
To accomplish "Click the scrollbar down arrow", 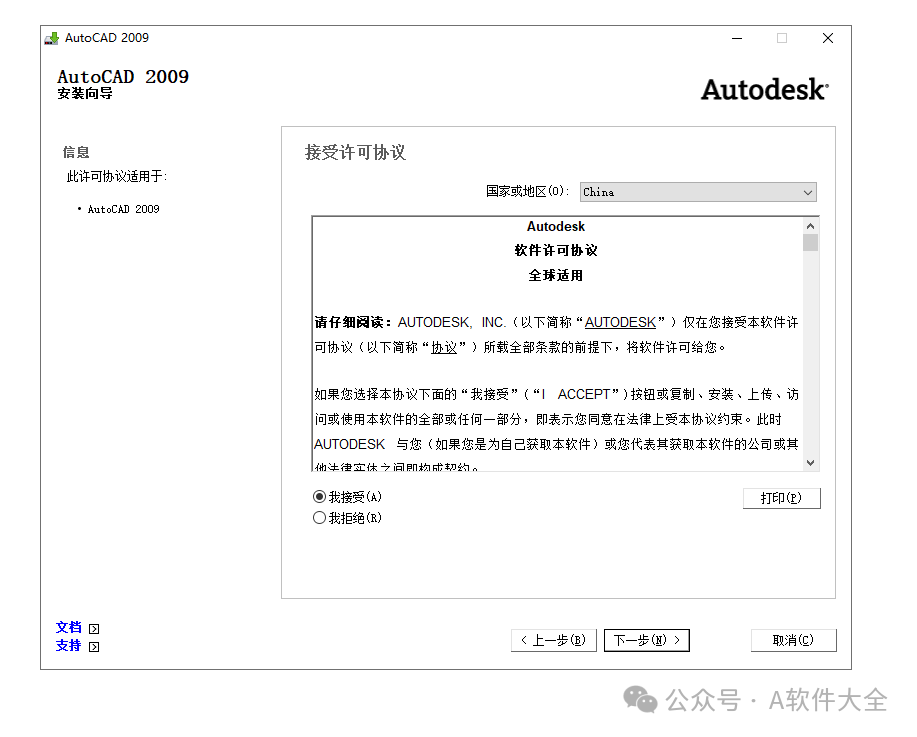I will coord(810,462).
